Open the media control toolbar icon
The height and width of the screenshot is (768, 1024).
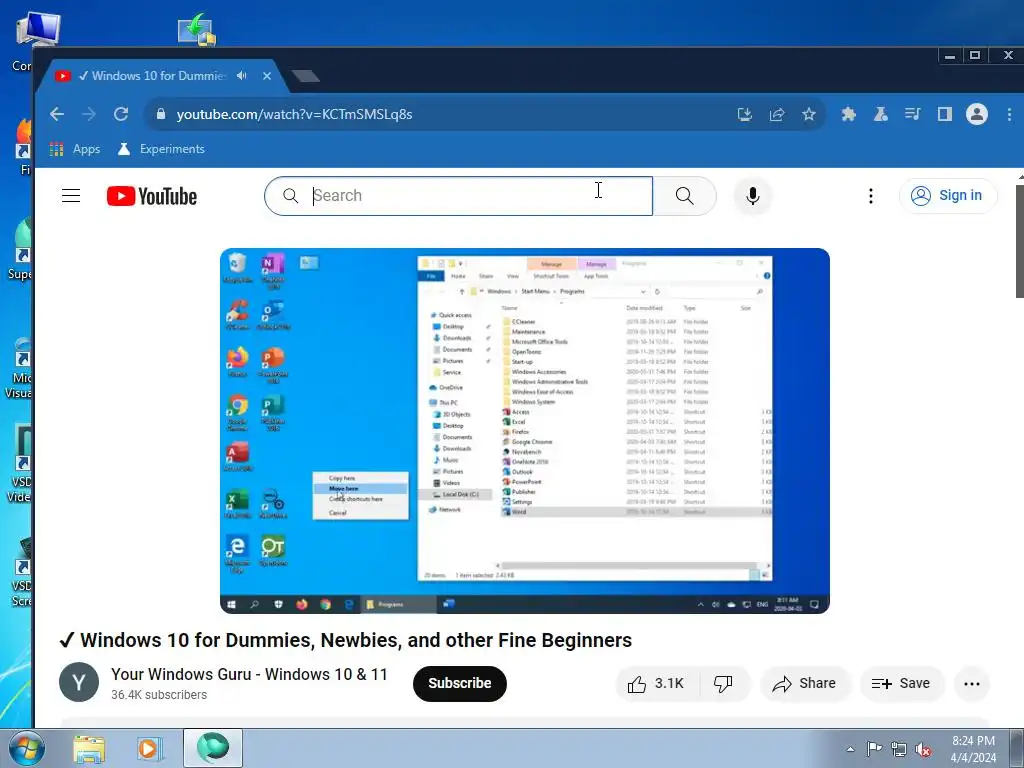(912, 115)
